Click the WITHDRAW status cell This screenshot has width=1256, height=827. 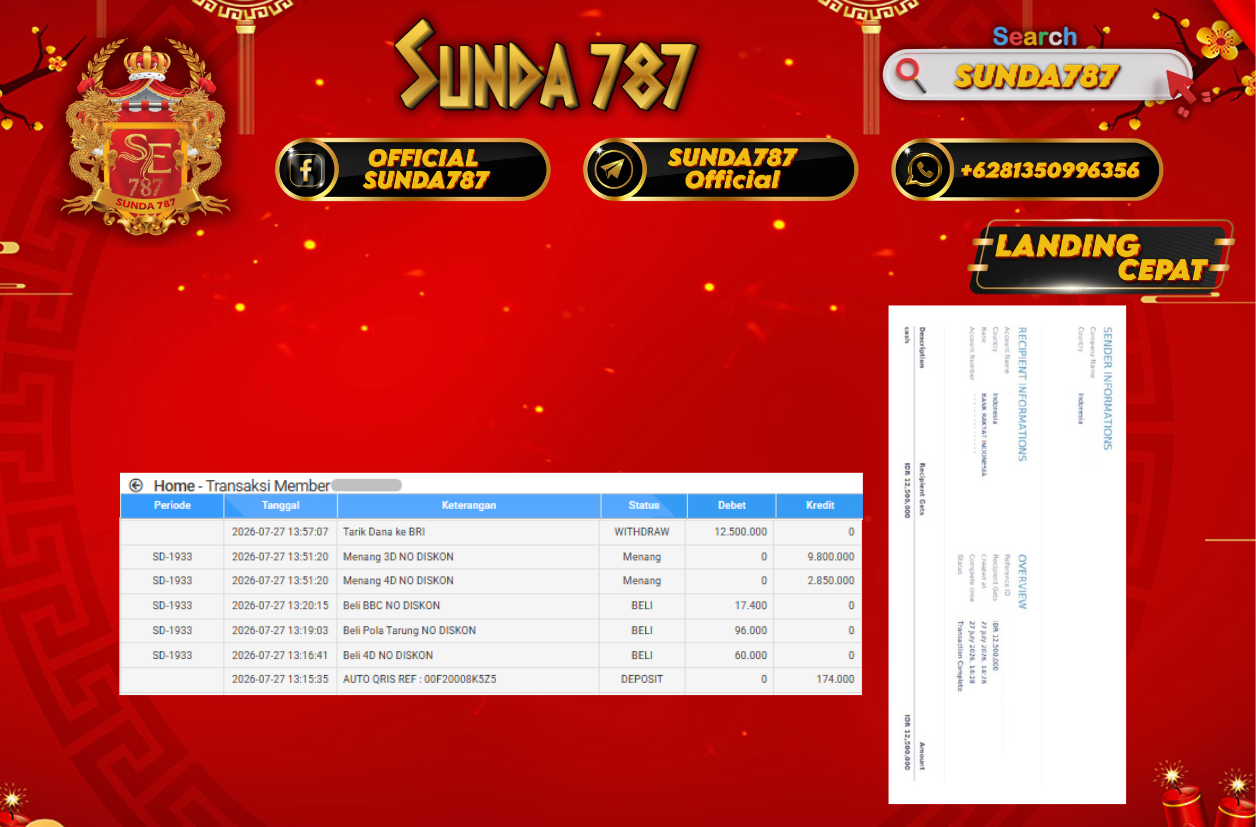coord(642,532)
